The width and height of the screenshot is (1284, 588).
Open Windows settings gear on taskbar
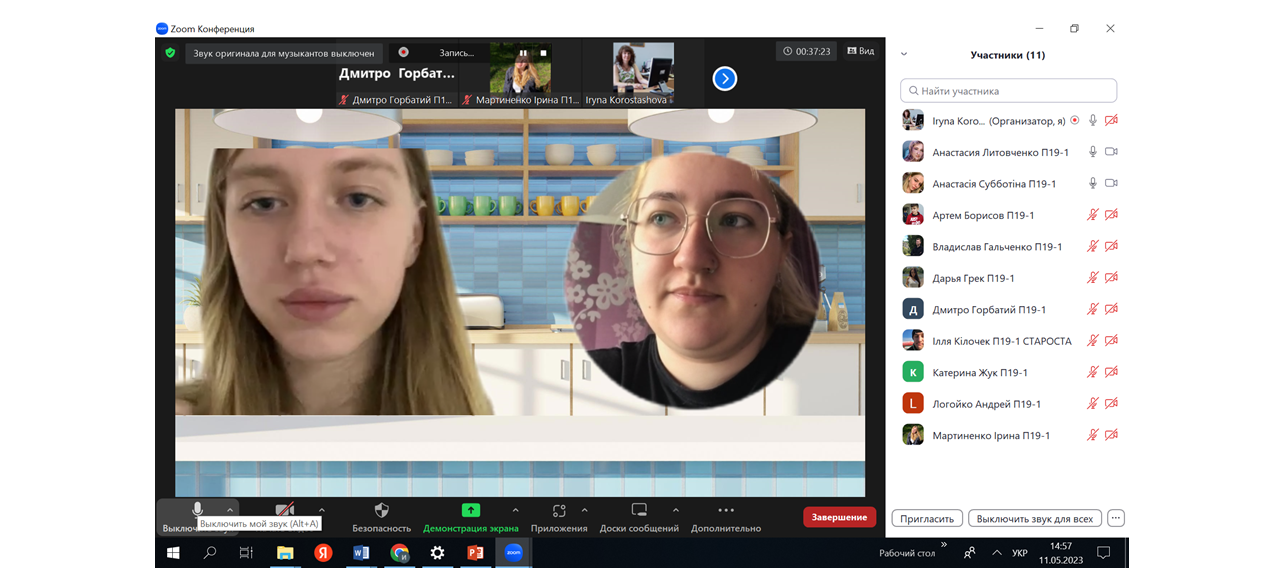[x=437, y=552]
